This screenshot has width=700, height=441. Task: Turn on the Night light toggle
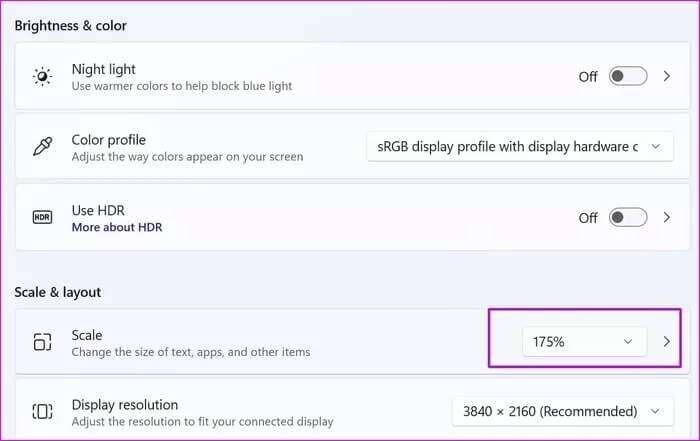(628, 76)
